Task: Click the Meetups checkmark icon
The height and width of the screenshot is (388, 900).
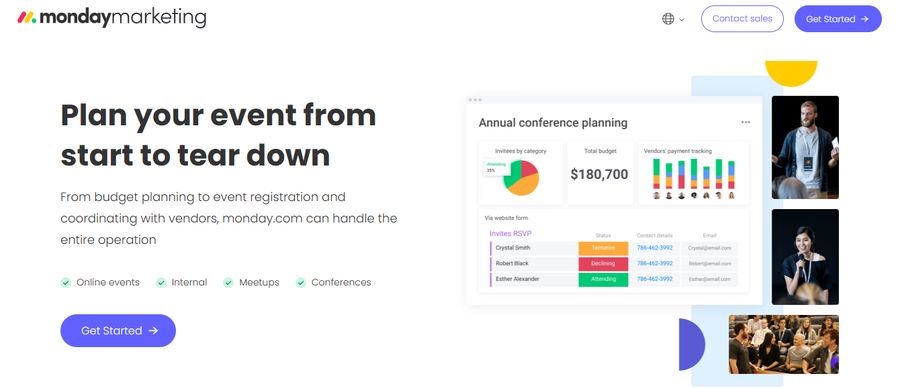Action: [228, 282]
